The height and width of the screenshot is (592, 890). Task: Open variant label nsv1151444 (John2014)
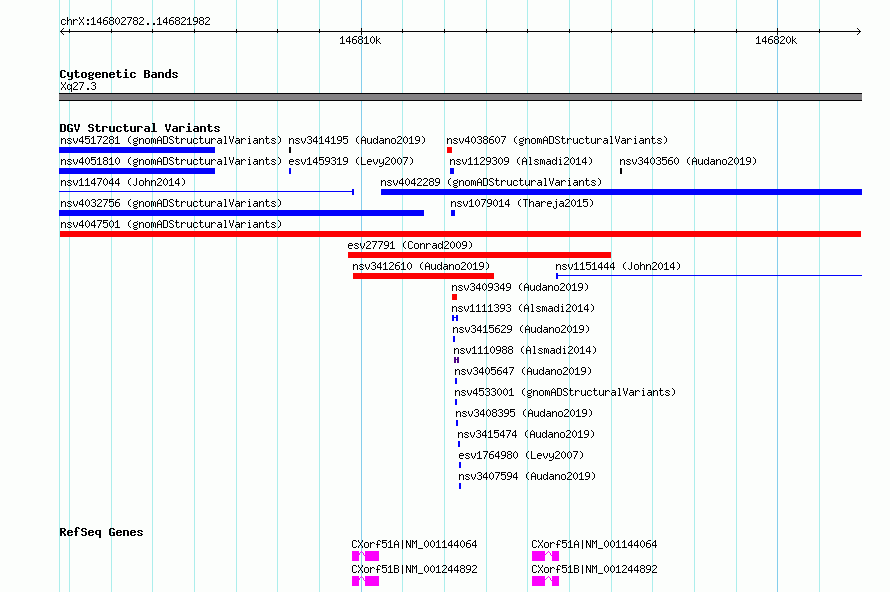coord(618,266)
